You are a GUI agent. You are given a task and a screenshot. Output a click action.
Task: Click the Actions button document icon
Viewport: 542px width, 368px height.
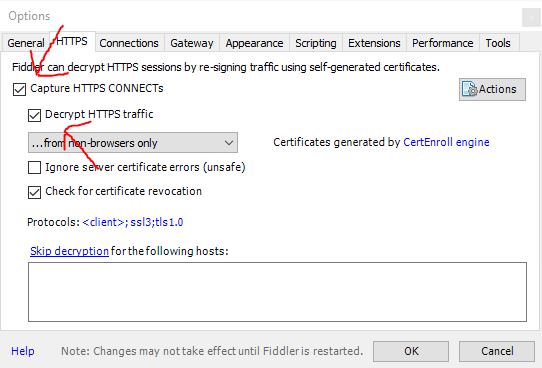click(x=470, y=89)
